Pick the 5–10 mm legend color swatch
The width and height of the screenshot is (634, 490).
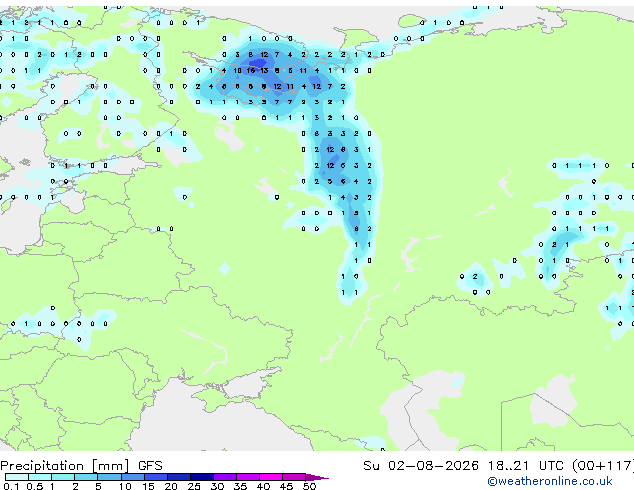pos(109,477)
